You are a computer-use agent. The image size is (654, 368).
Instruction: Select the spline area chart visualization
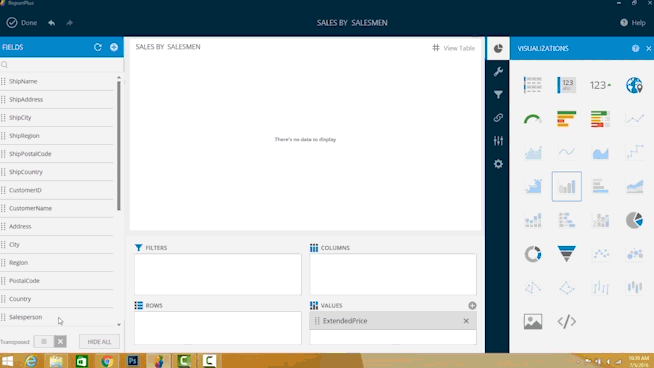click(601, 153)
